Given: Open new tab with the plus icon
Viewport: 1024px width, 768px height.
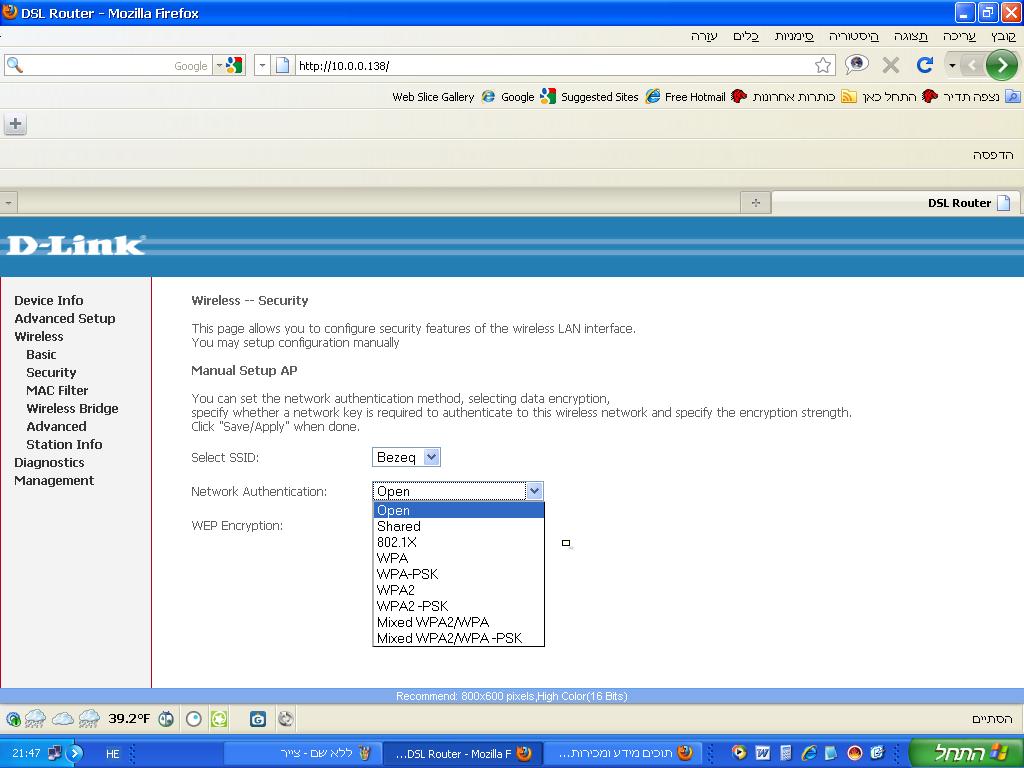Looking at the screenshot, I should tap(15, 123).
